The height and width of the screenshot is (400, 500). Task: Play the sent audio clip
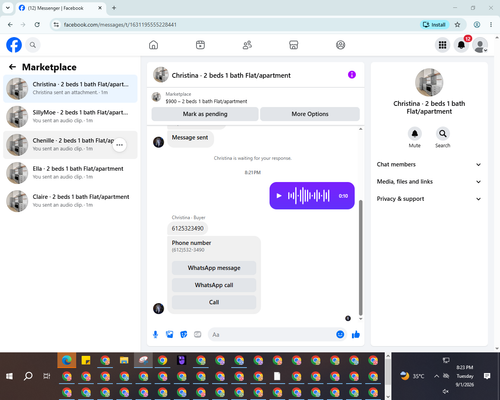pyautogui.click(x=279, y=196)
